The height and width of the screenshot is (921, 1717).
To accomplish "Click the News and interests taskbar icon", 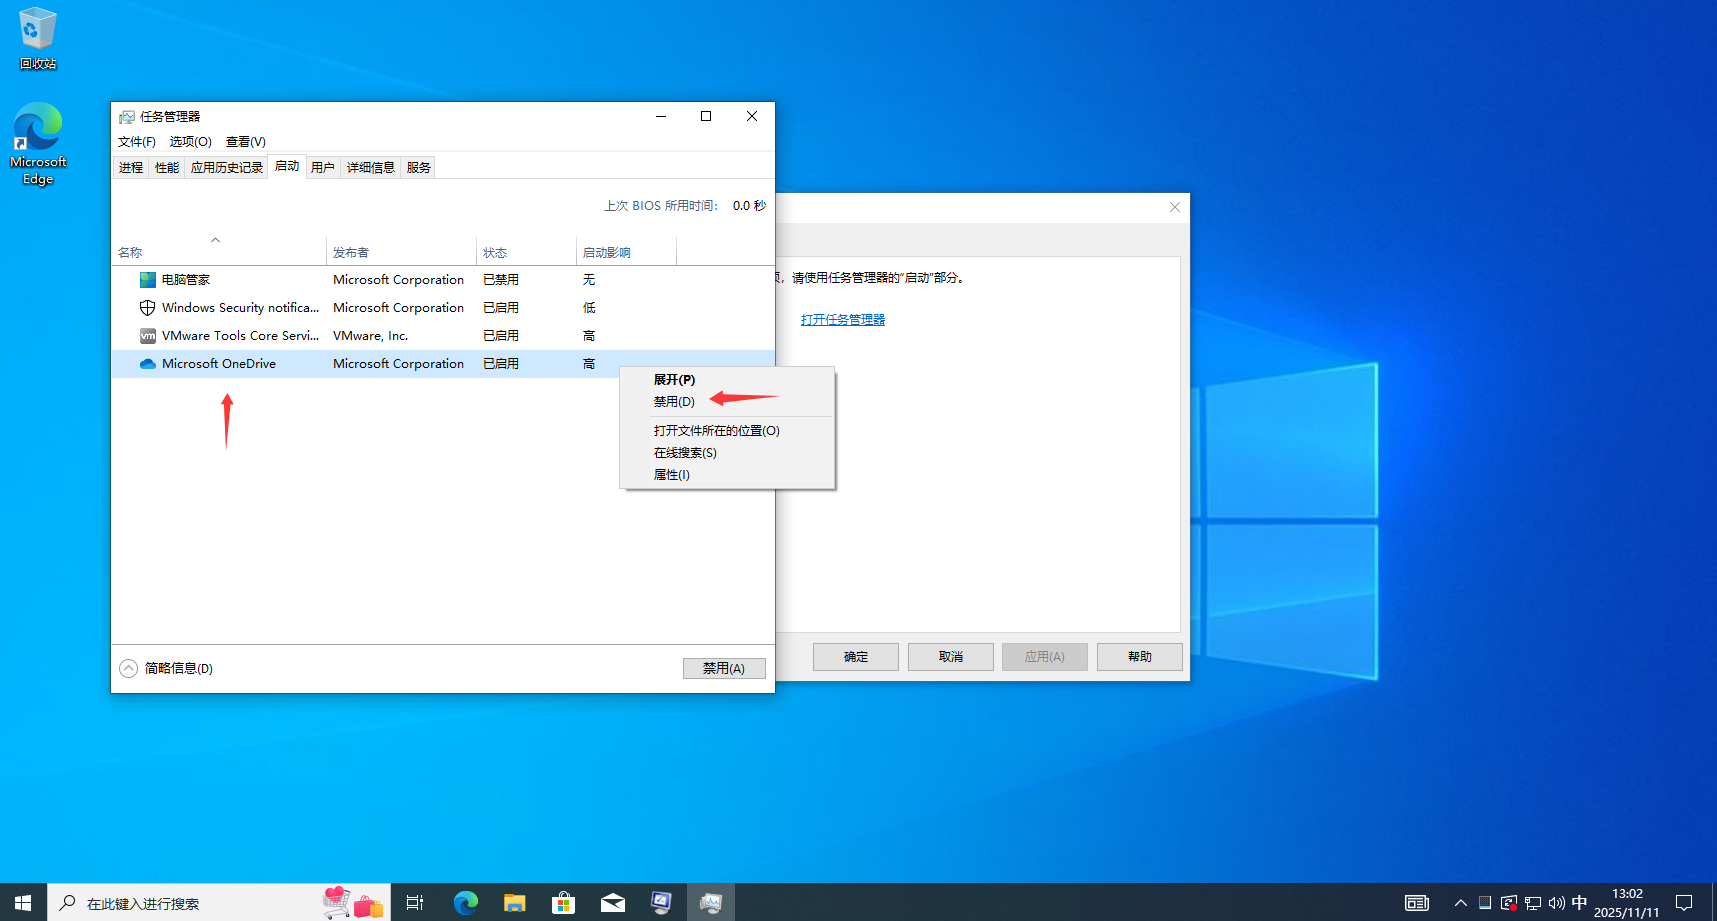I will click(1417, 903).
